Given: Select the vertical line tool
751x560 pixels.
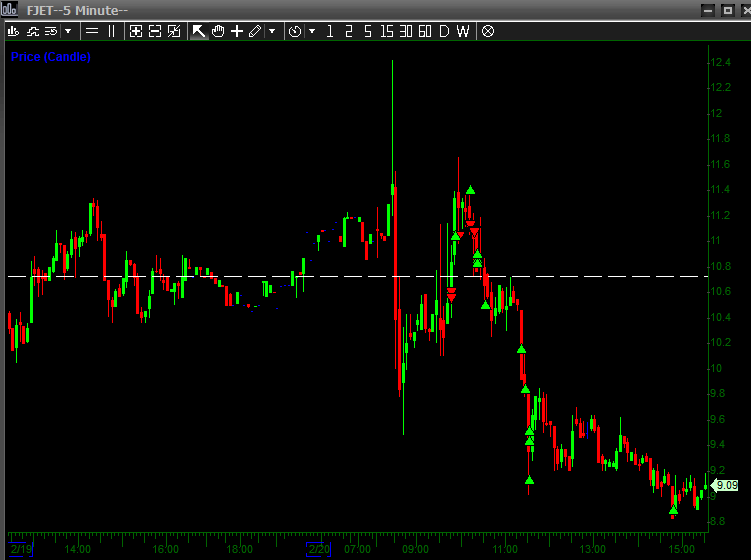Looking at the screenshot, I should point(112,32).
